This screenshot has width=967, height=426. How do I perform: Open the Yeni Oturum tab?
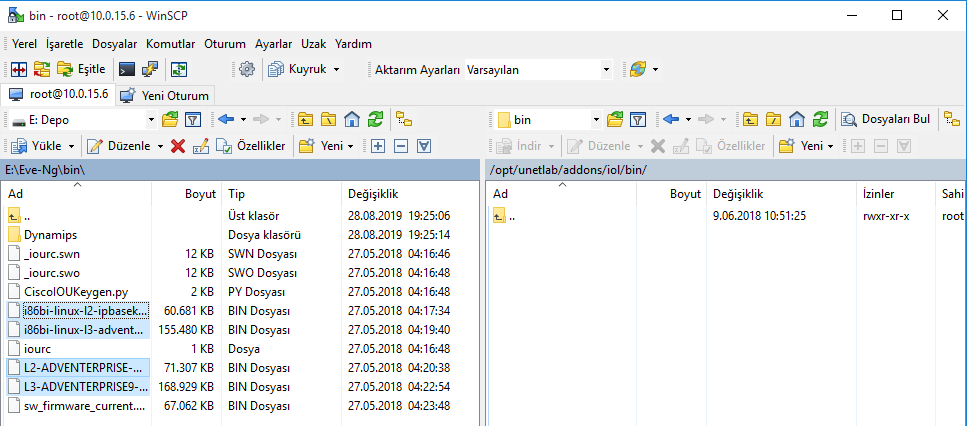click(165, 96)
